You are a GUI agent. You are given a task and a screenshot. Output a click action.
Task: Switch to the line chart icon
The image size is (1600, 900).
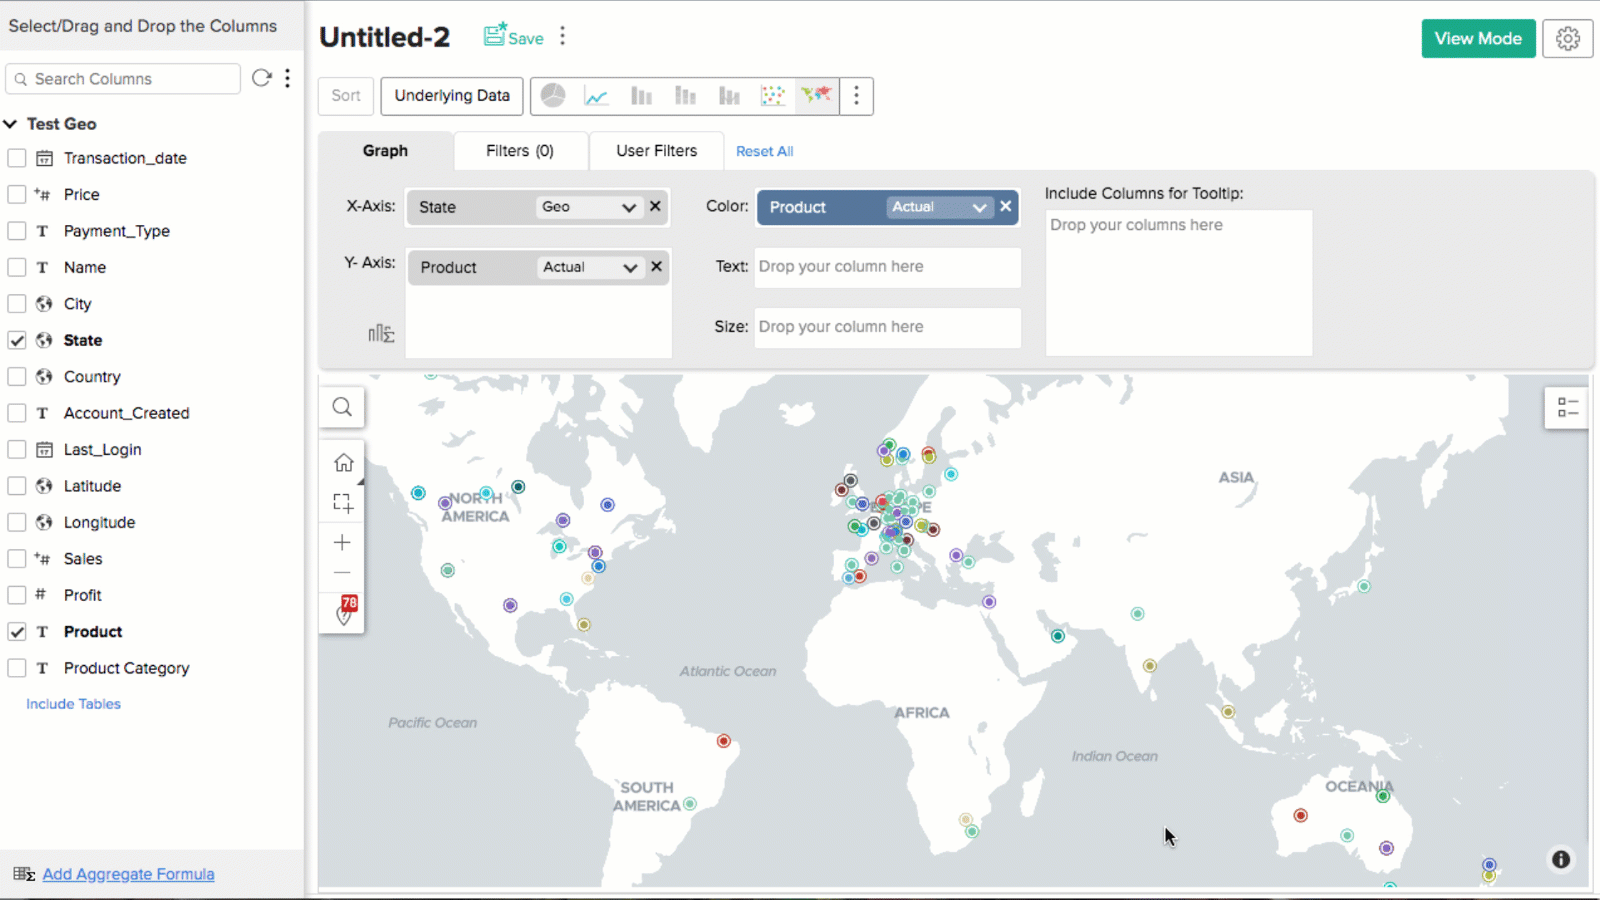(596, 96)
